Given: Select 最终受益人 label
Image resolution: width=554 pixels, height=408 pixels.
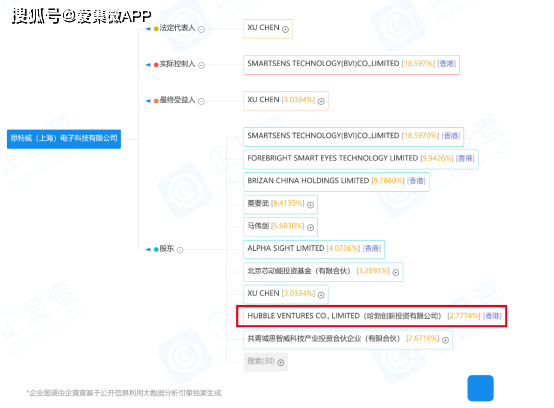Looking at the screenshot, I should [x=177, y=100].
